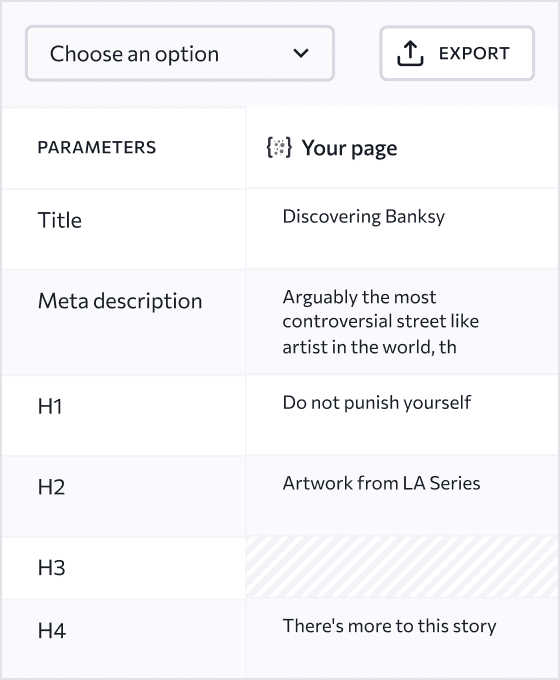Click the Title parameter row label
This screenshot has width=560, height=680.
[x=60, y=220]
